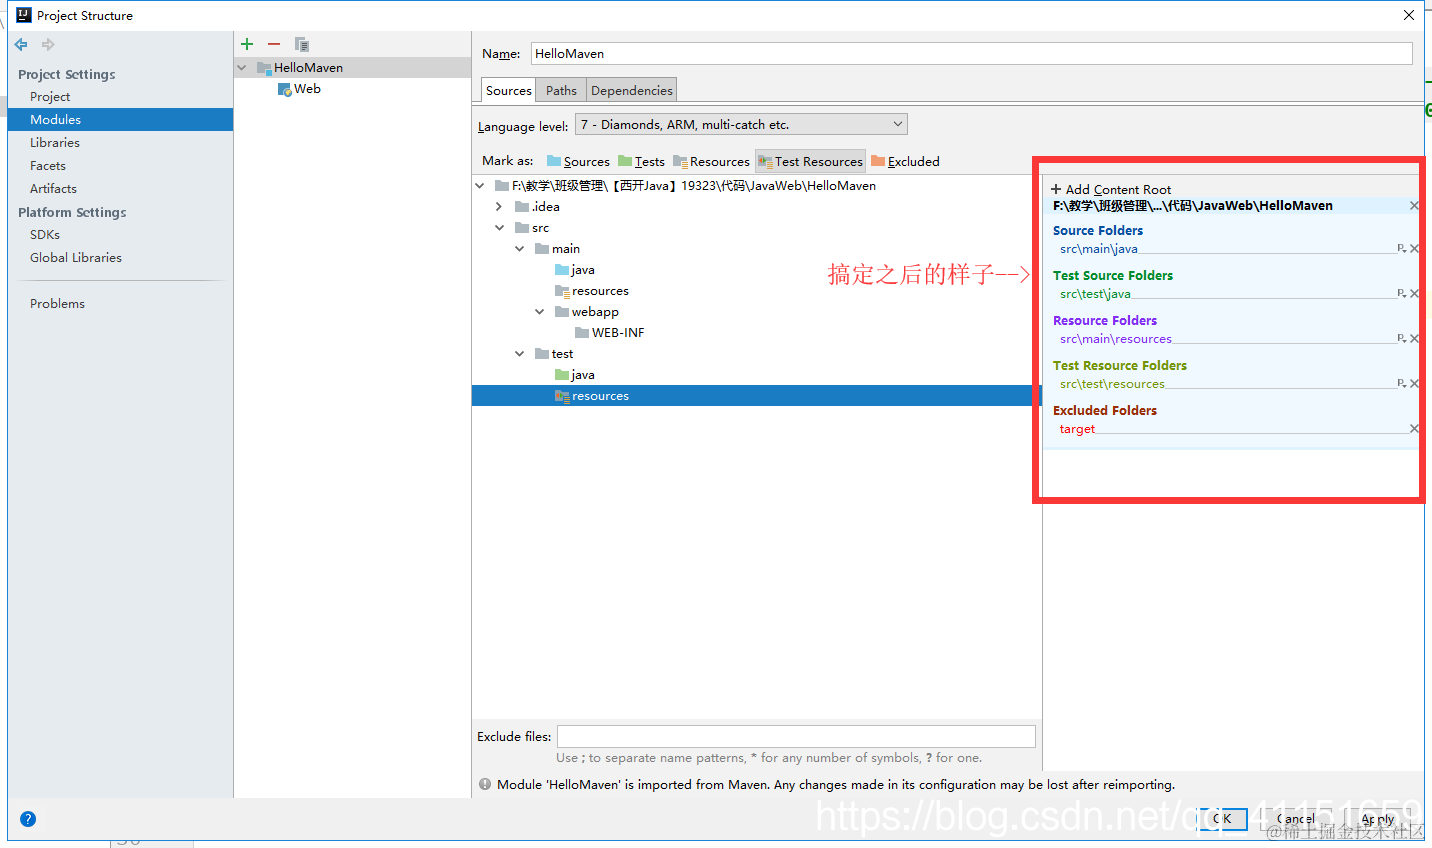Click the Cancel button
The height and width of the screenshot is (848, 1432).
point(1297,819)
